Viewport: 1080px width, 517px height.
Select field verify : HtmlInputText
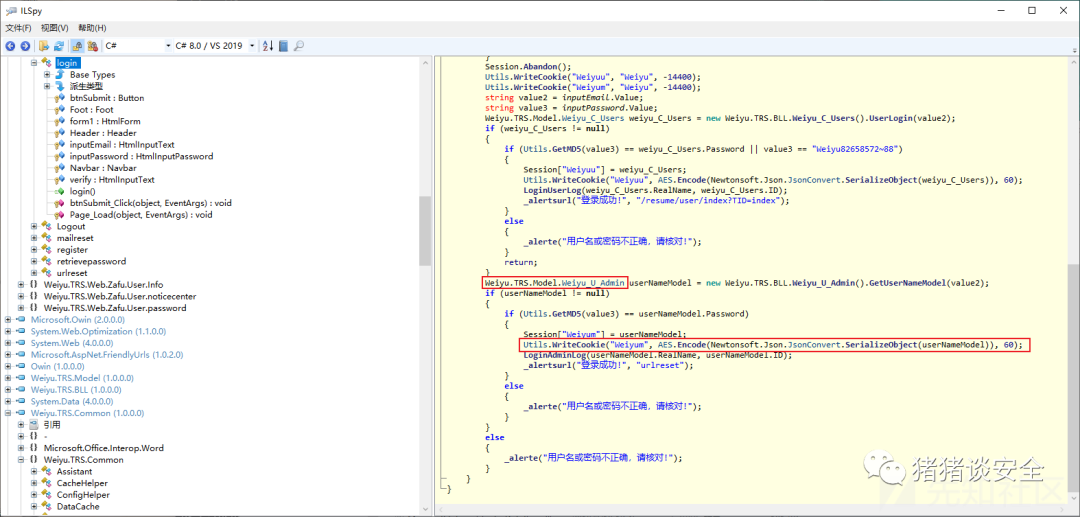point(112,180)
